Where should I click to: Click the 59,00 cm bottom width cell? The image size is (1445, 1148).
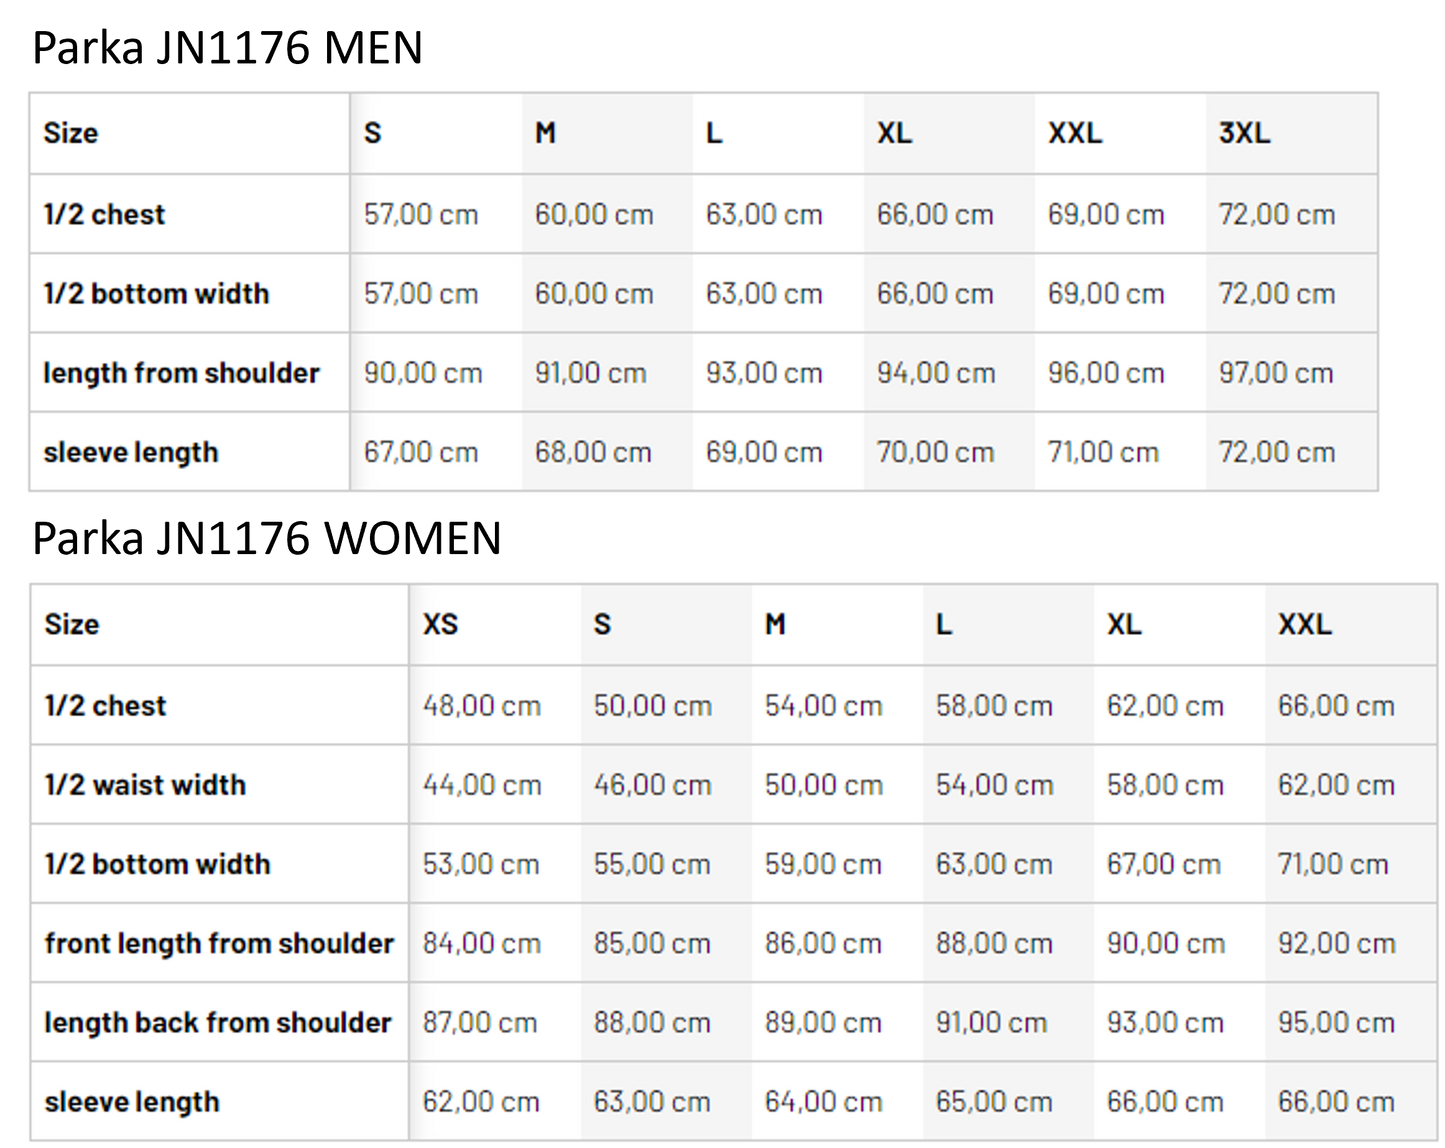coord(823,864)
